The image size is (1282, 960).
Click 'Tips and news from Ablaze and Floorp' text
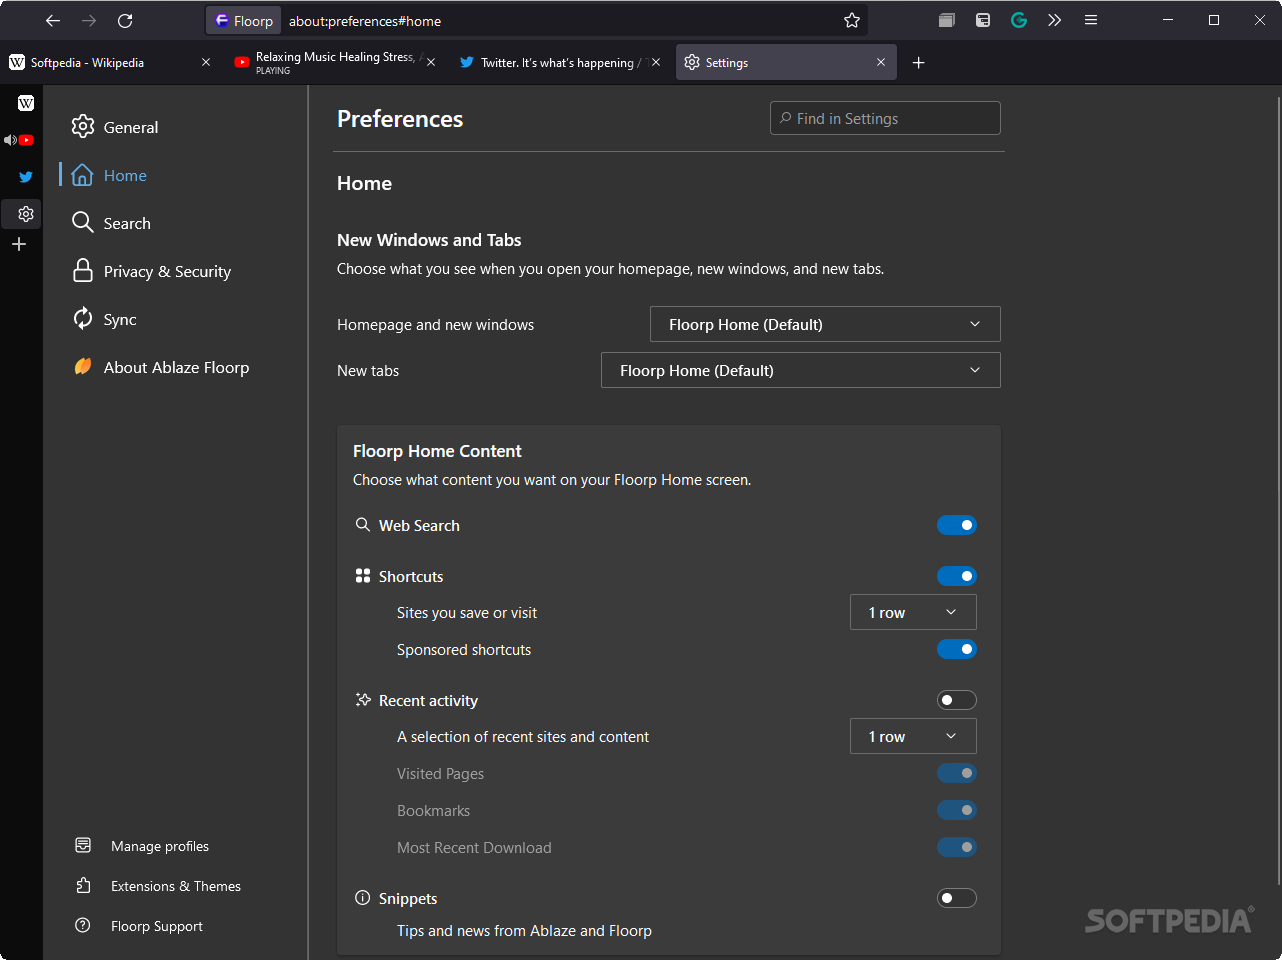524,931
